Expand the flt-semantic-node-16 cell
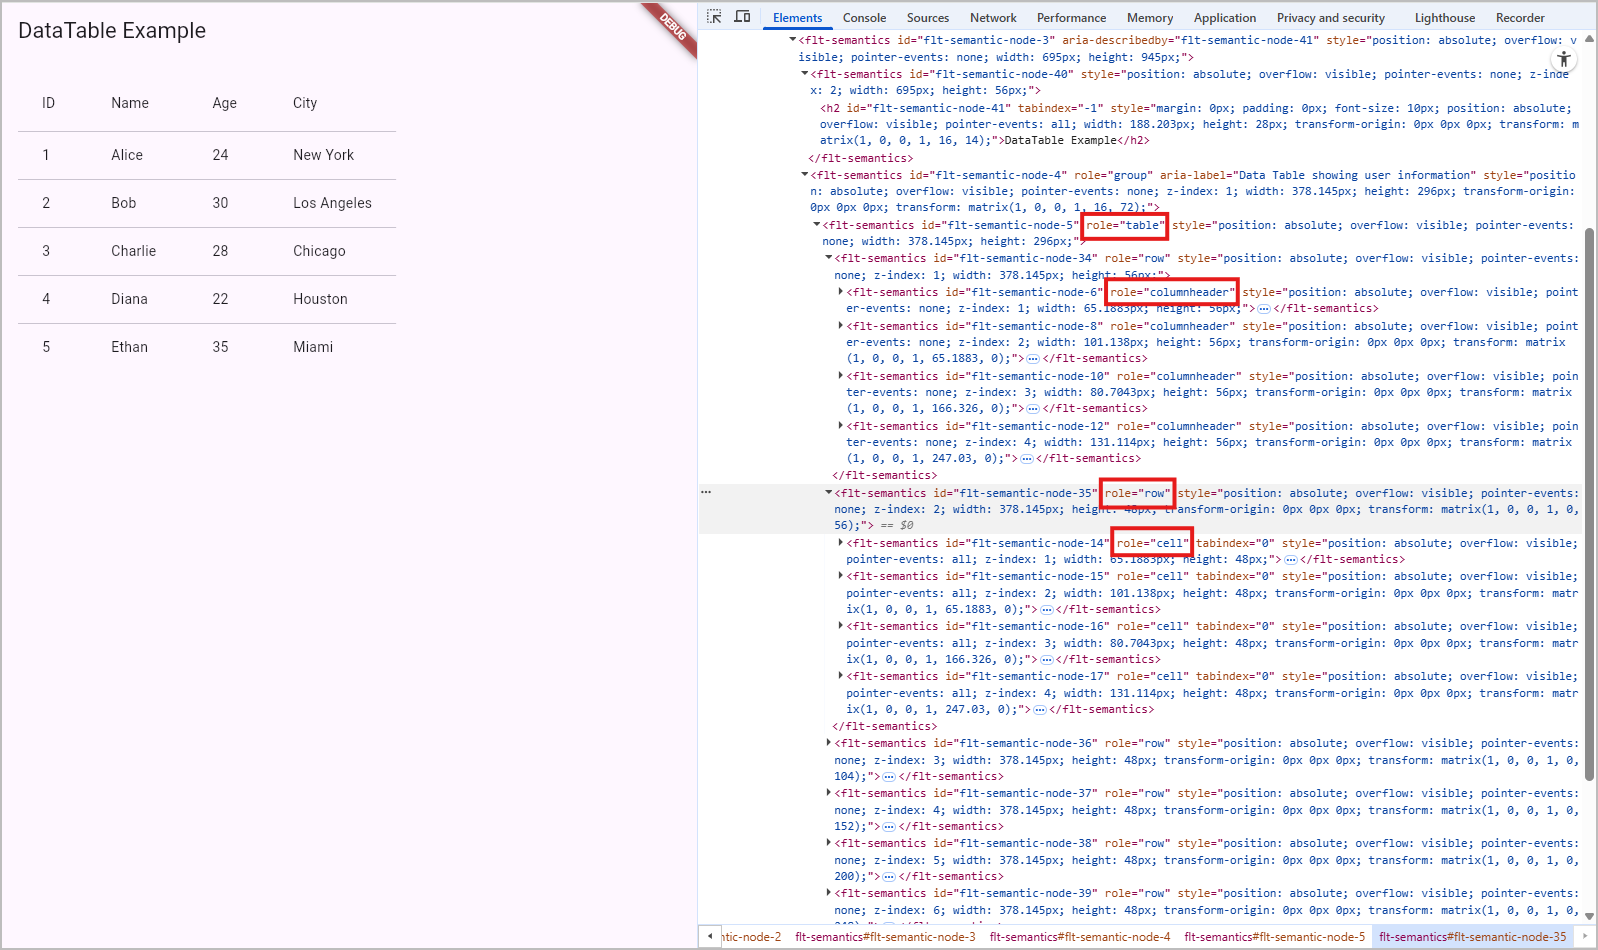1598x950 pixels. pos(841,626)
